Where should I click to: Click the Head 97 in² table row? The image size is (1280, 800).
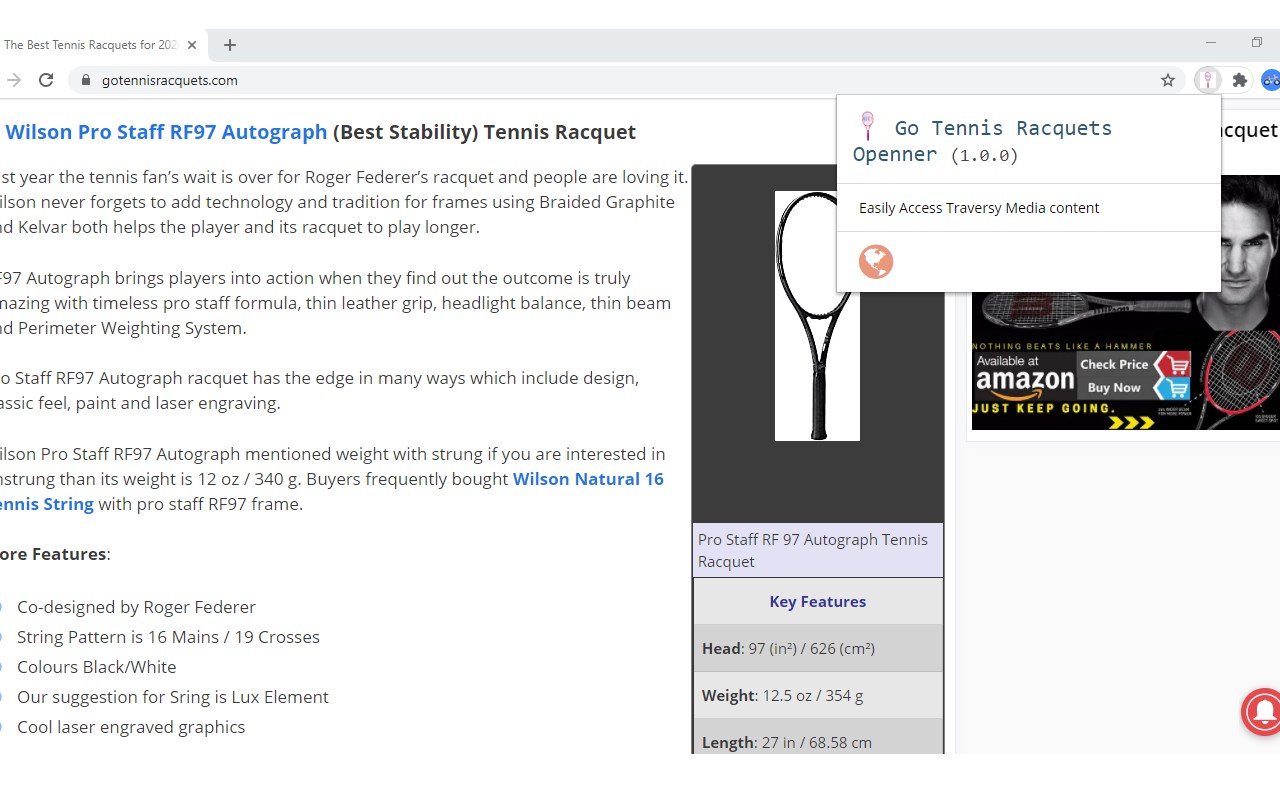(x=818, y=648)
